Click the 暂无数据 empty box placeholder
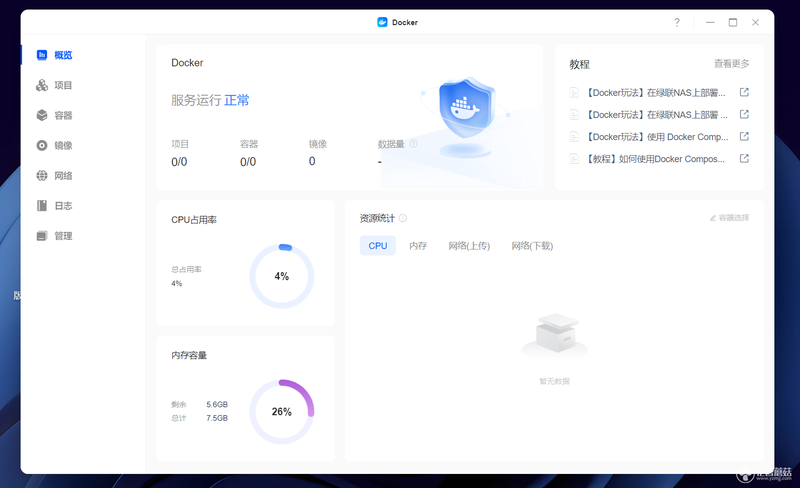The width and height of the screenshot is (800, 488). [555, 334]
